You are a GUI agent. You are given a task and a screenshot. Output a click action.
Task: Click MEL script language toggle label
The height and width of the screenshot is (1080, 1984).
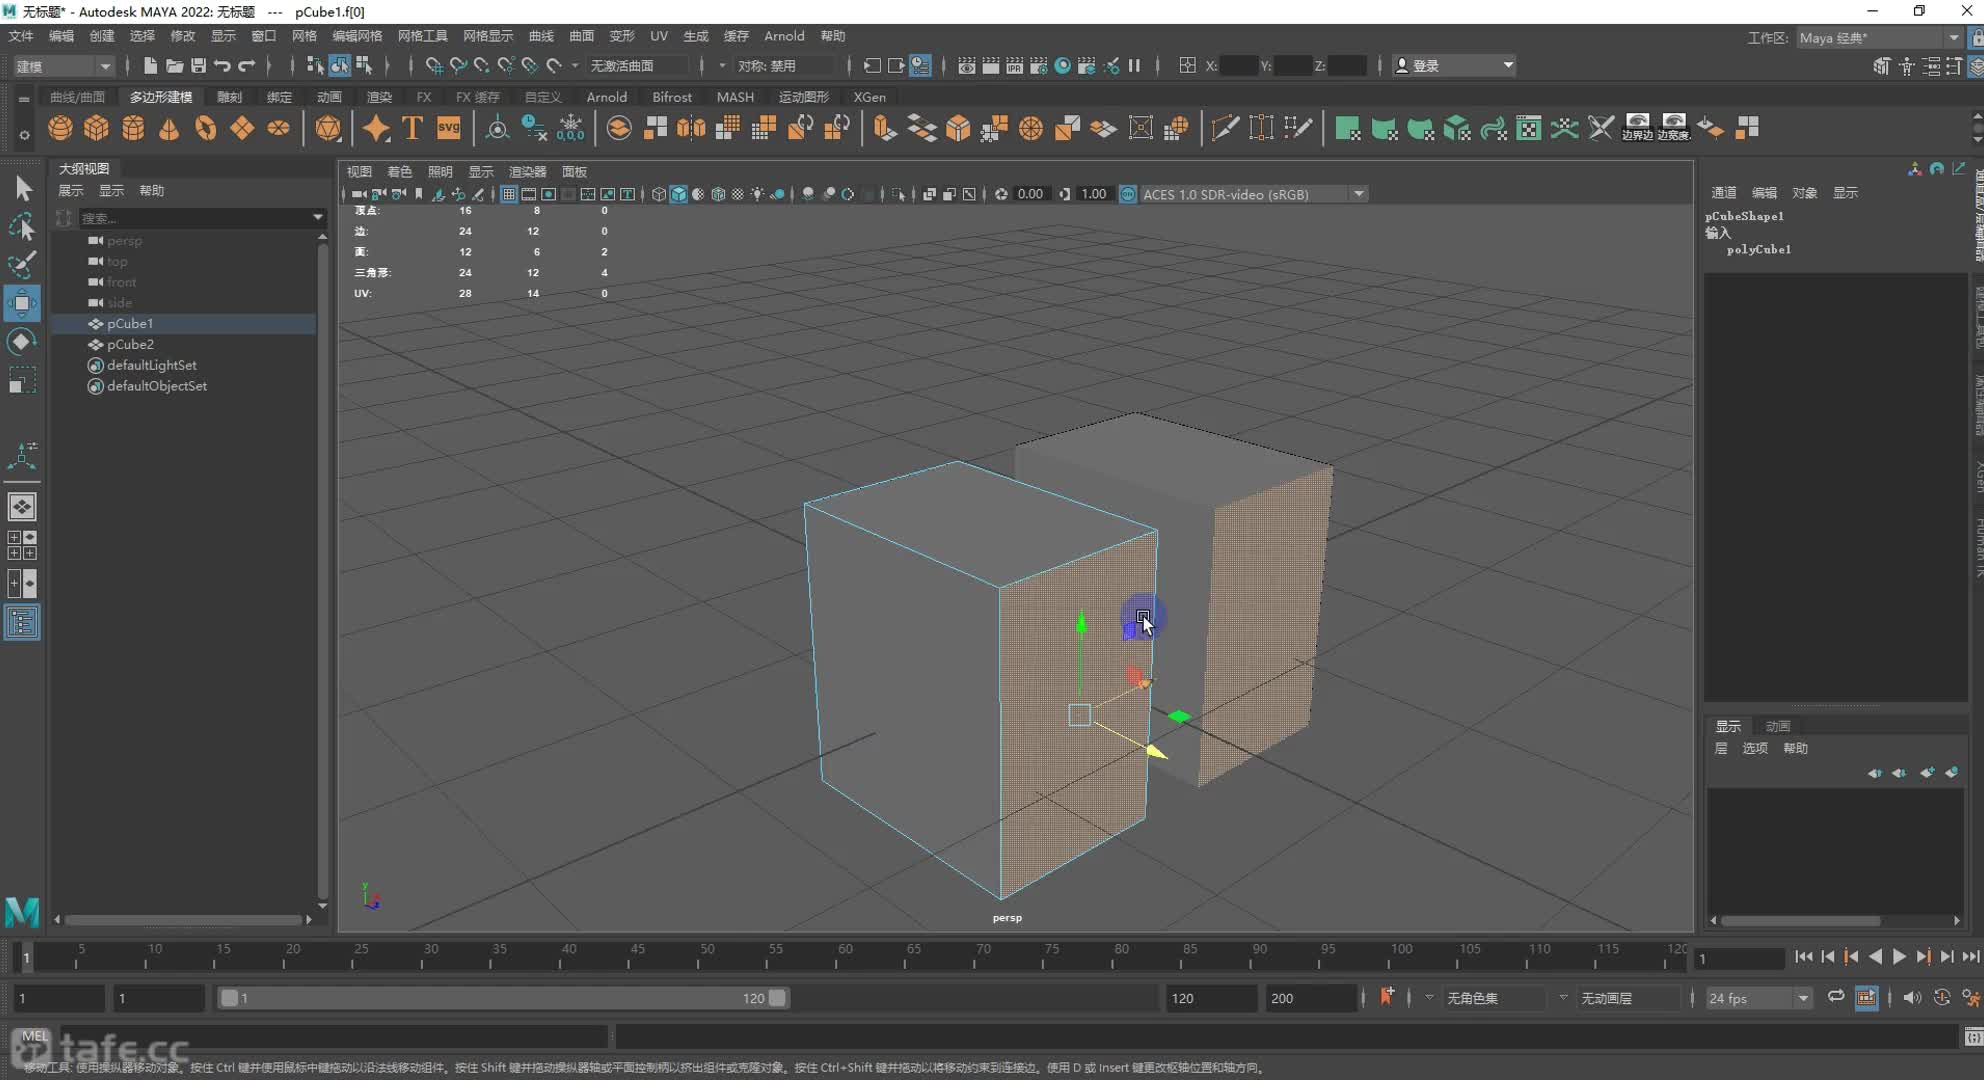34,1036
